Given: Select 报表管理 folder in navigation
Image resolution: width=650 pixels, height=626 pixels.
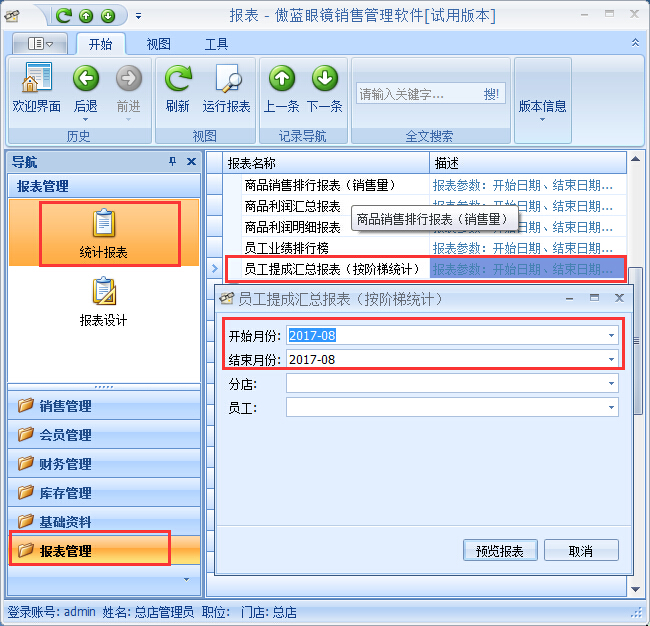Looking at the screenshot, I should pos(104,551).
